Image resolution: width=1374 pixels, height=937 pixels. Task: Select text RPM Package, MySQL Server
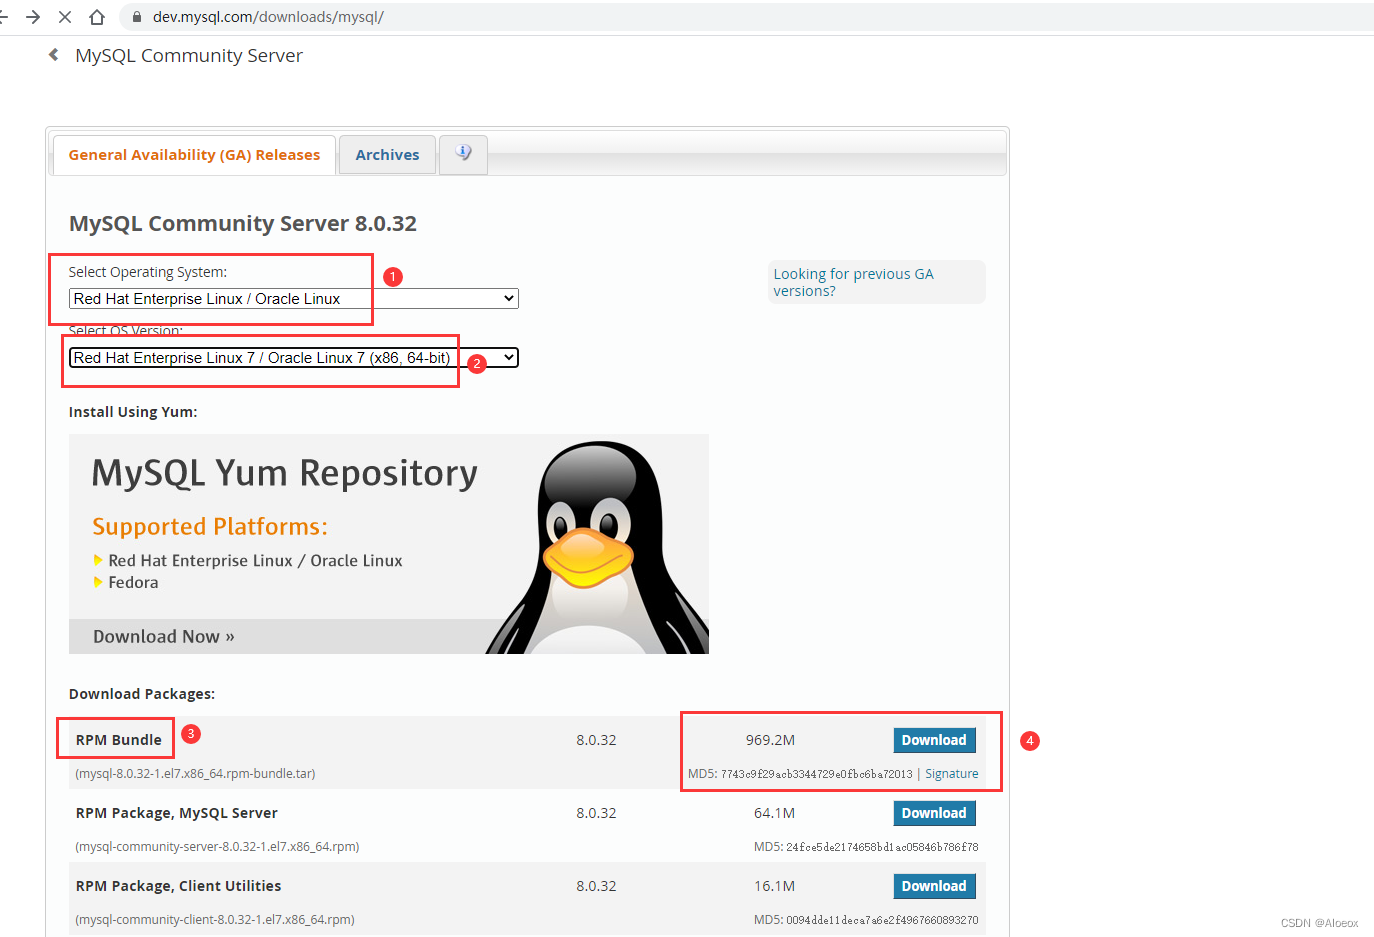(176, 813)
